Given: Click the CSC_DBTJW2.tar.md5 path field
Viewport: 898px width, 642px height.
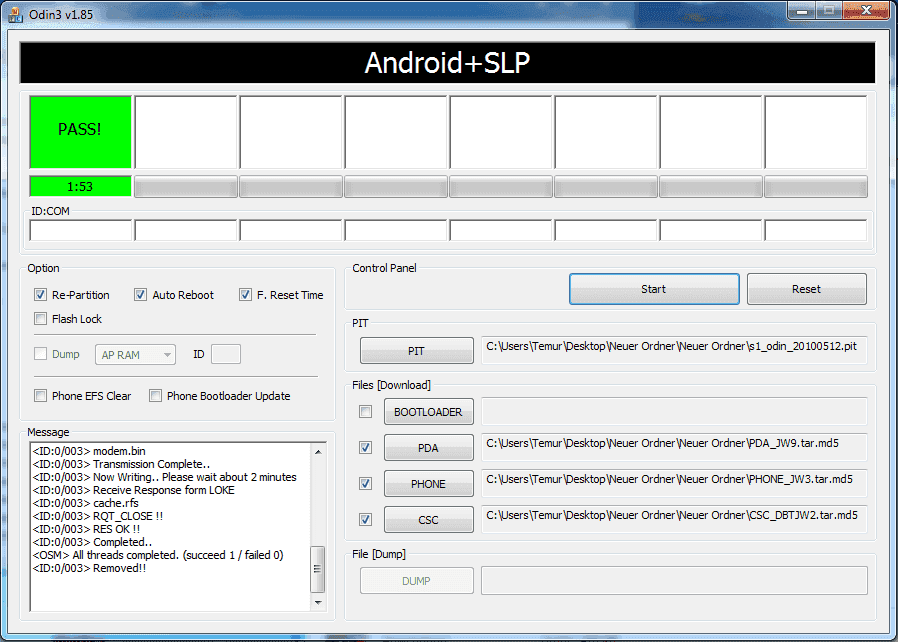Looking at the screenshot, I should coord(674,519).
